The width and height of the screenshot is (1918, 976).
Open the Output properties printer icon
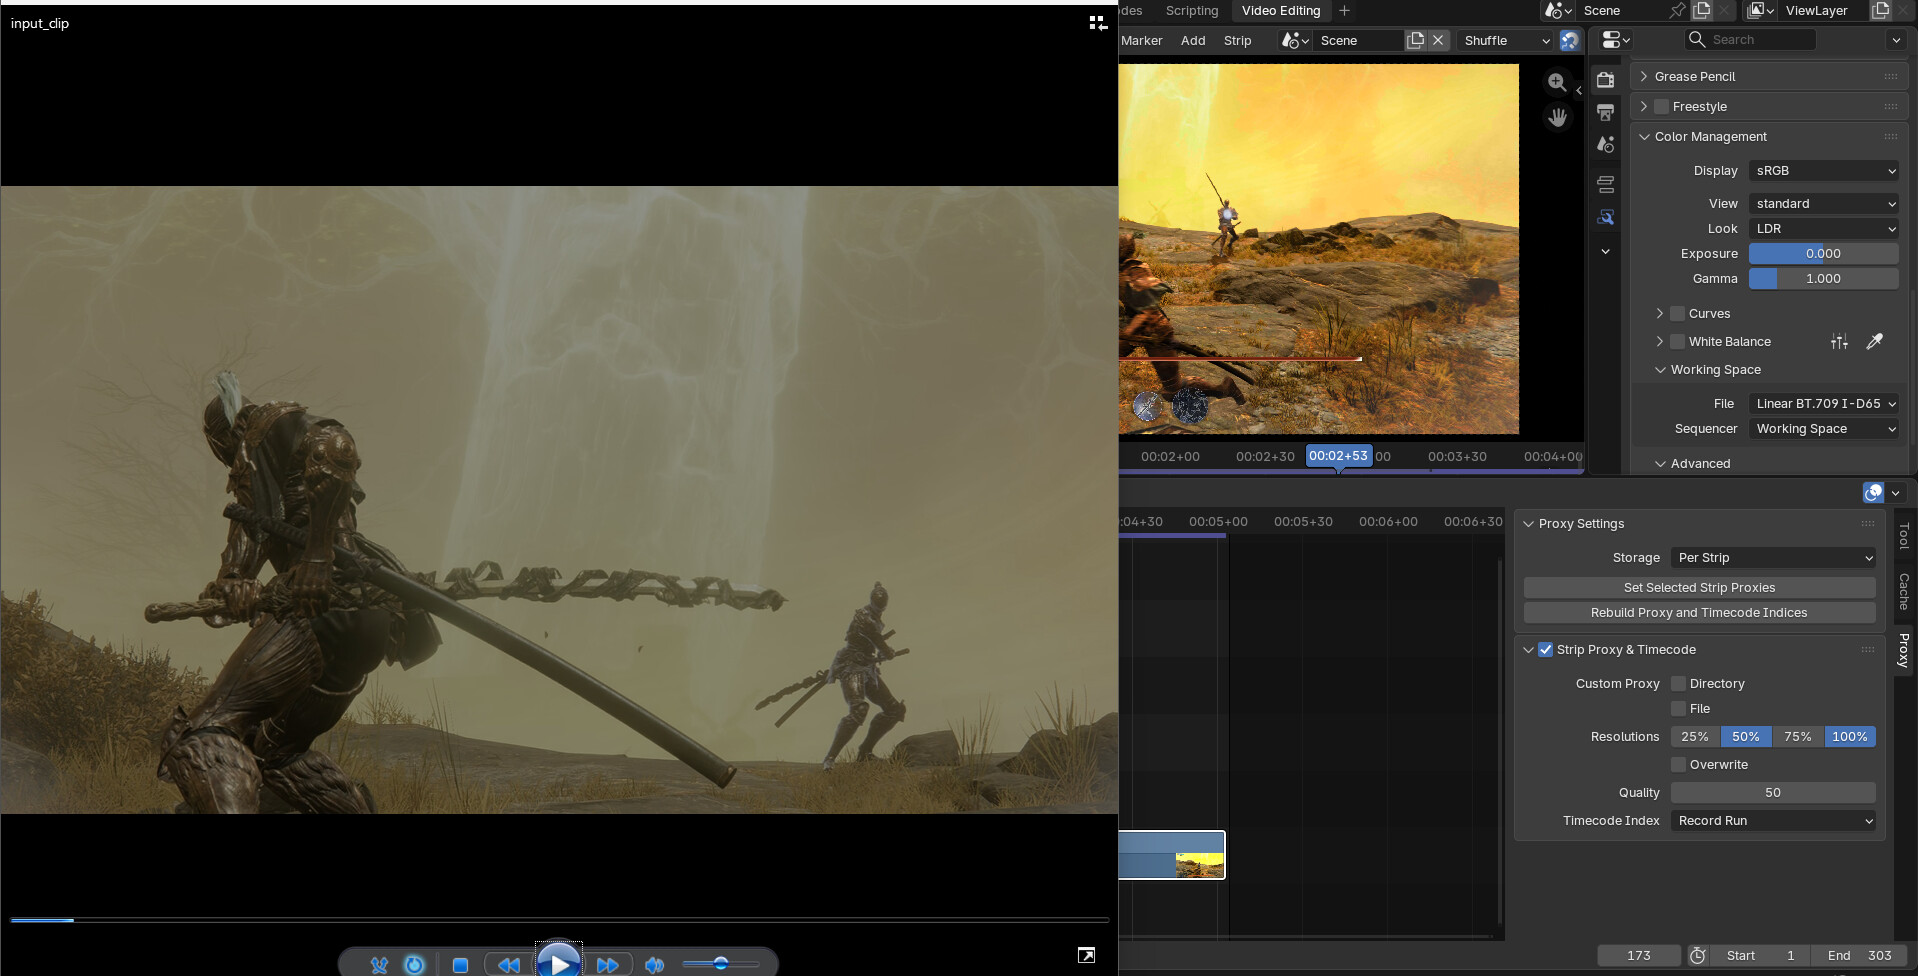coord(1605,112)
